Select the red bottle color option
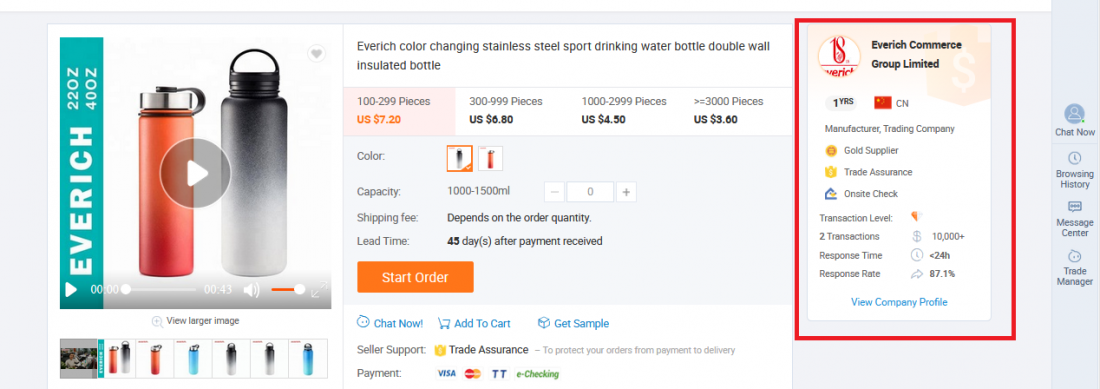This screenshot has height=389, width=1100. 490,158
